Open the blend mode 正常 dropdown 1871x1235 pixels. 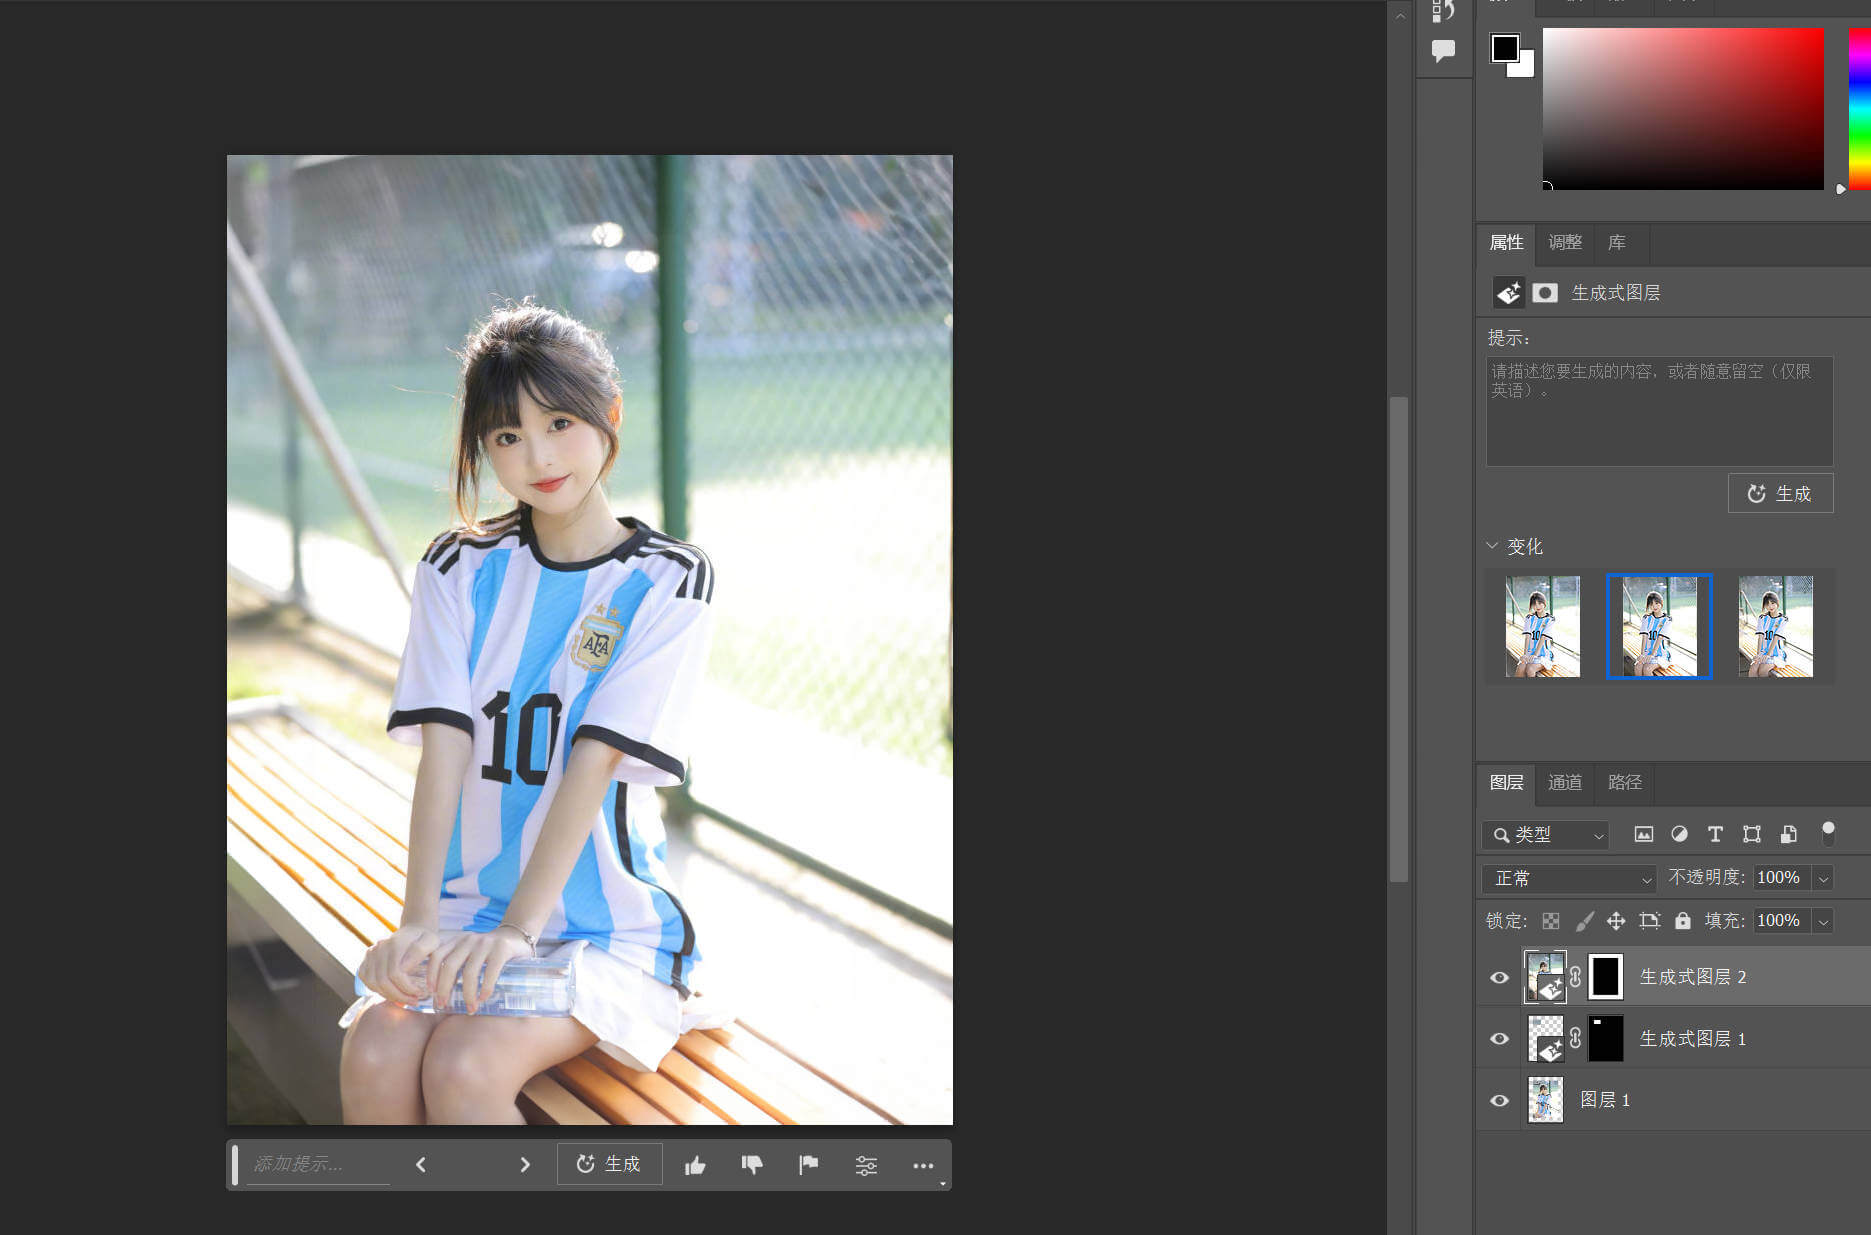point(1569,879)
